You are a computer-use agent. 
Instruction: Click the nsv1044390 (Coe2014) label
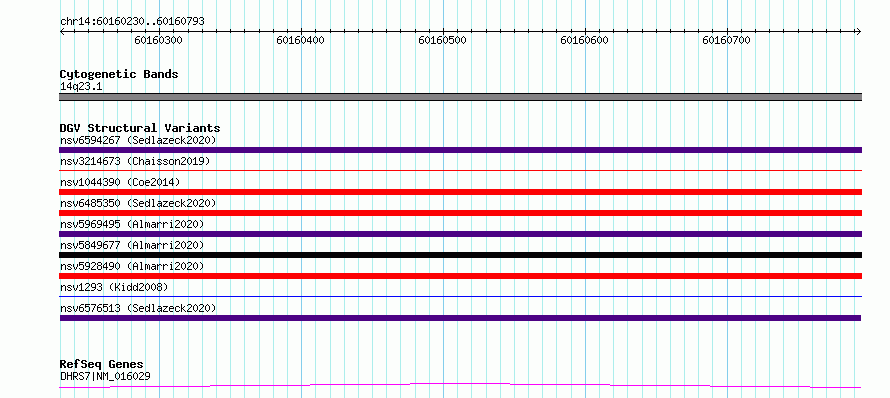tap(120, 182)
